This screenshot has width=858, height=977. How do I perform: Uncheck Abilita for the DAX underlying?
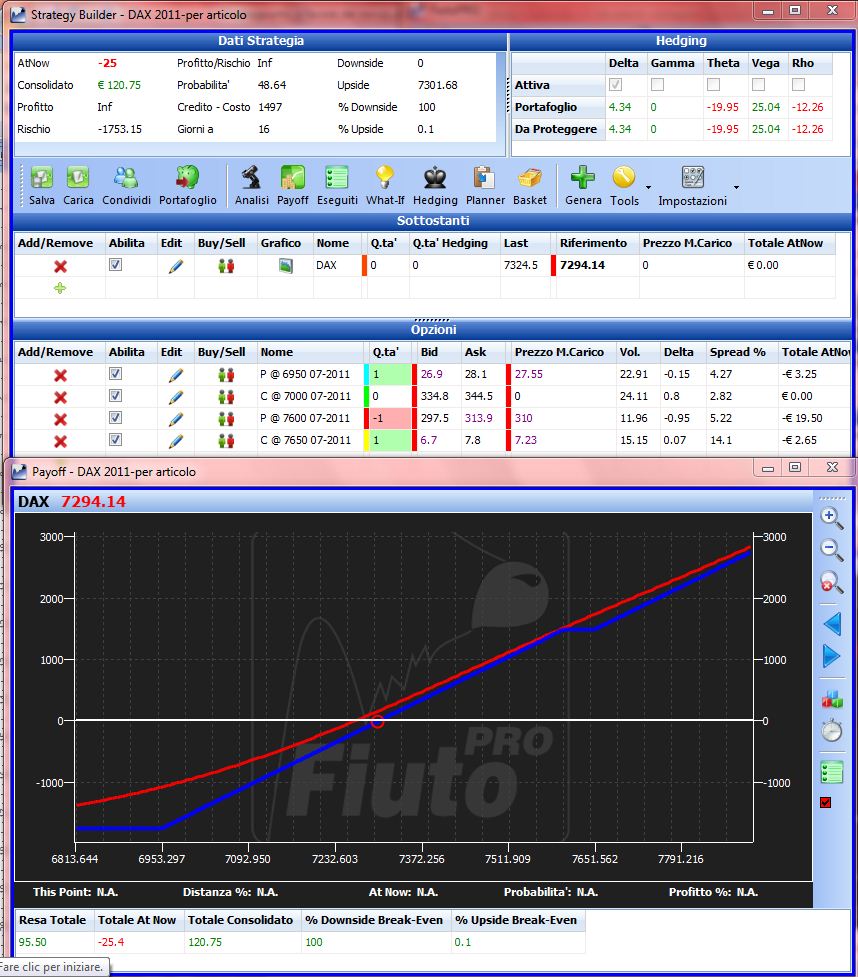[115, 265]
